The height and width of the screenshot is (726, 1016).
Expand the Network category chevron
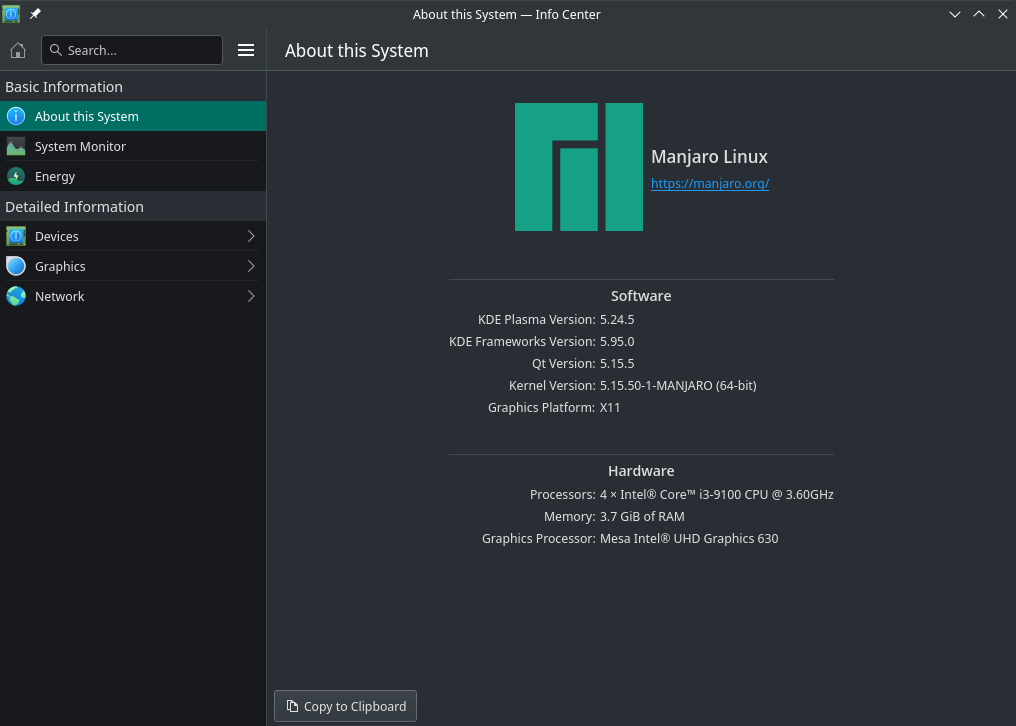coord(251,296)
